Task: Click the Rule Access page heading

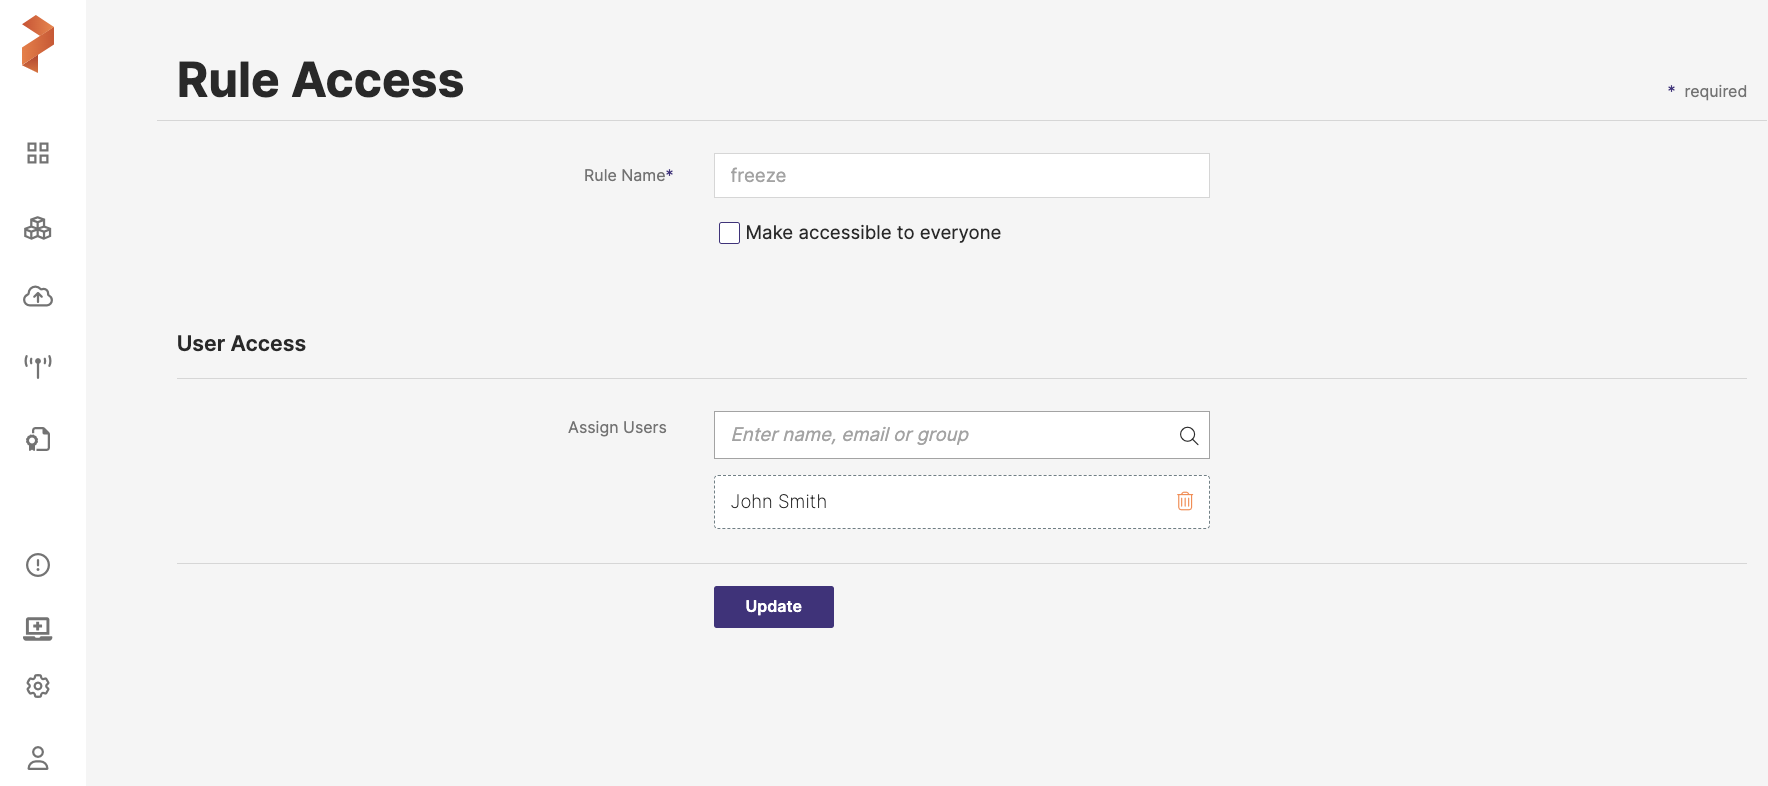Action: [320, 80]
